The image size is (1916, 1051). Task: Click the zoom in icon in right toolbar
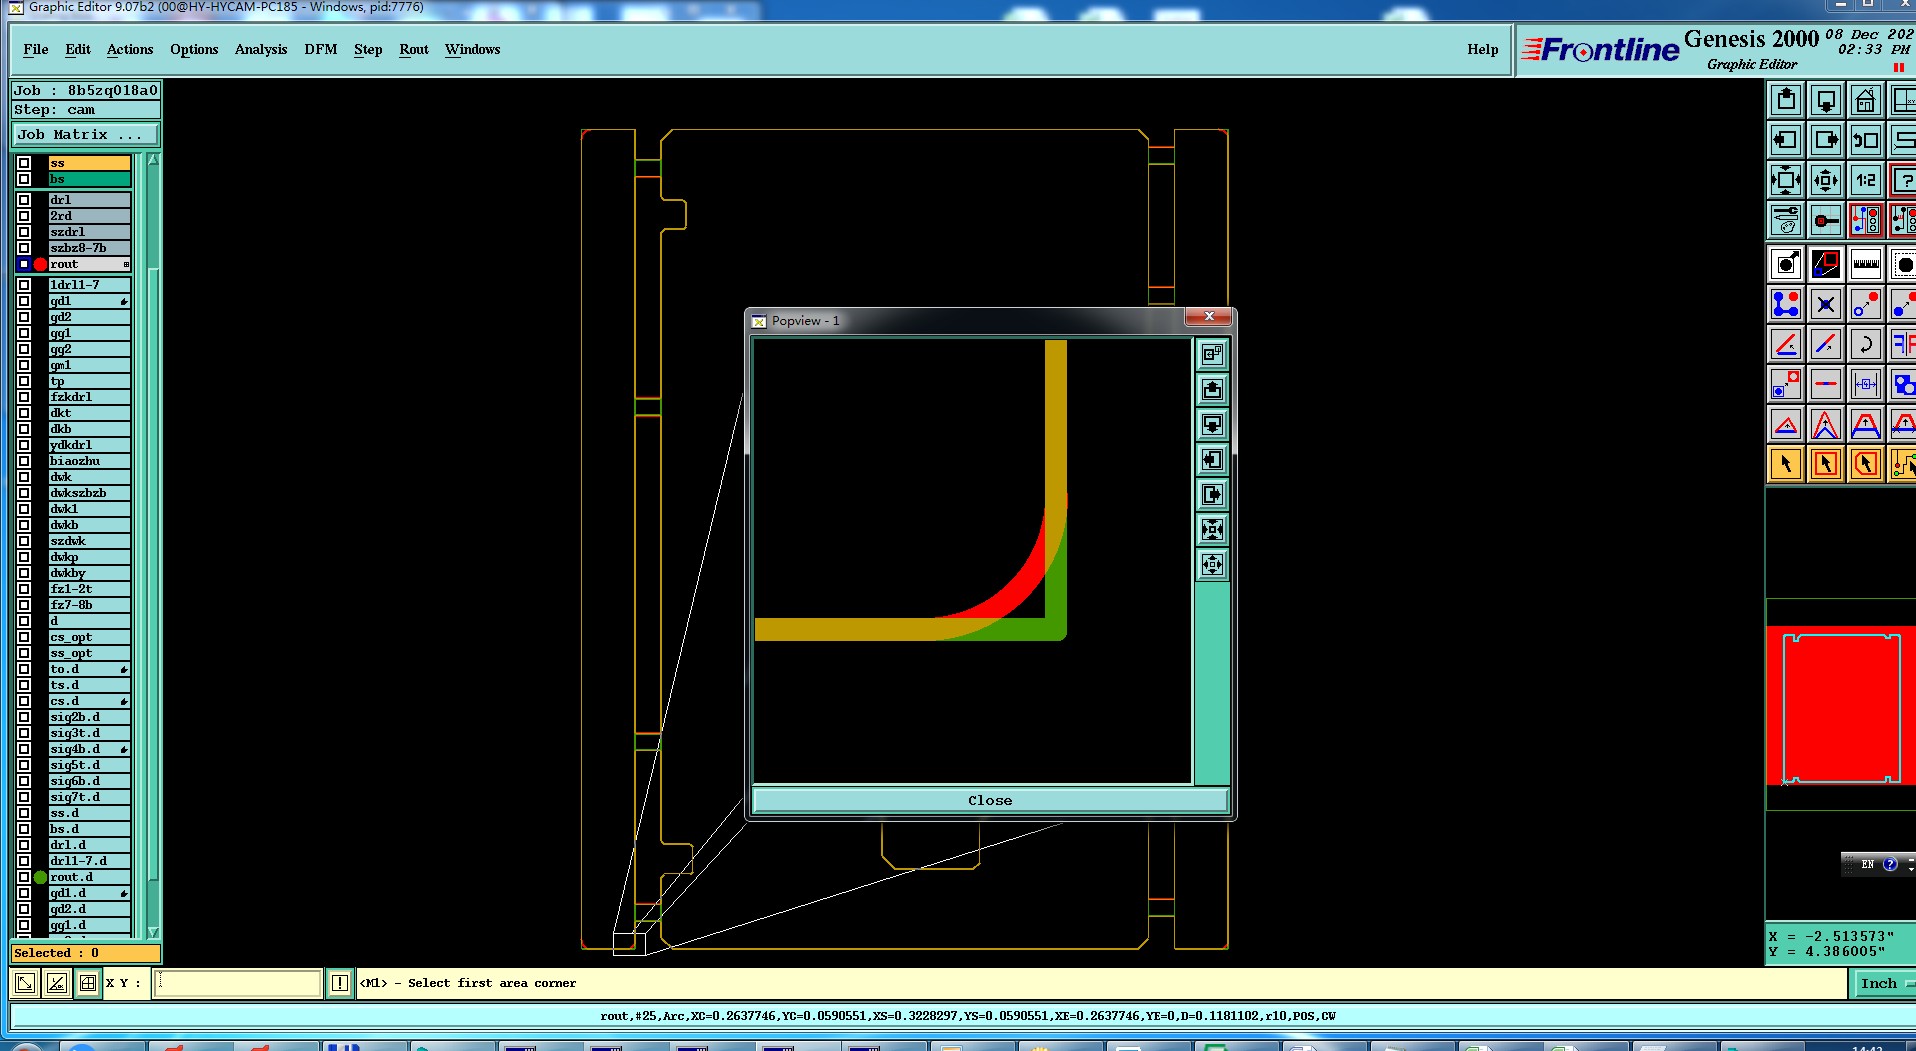click(1786, 180)
